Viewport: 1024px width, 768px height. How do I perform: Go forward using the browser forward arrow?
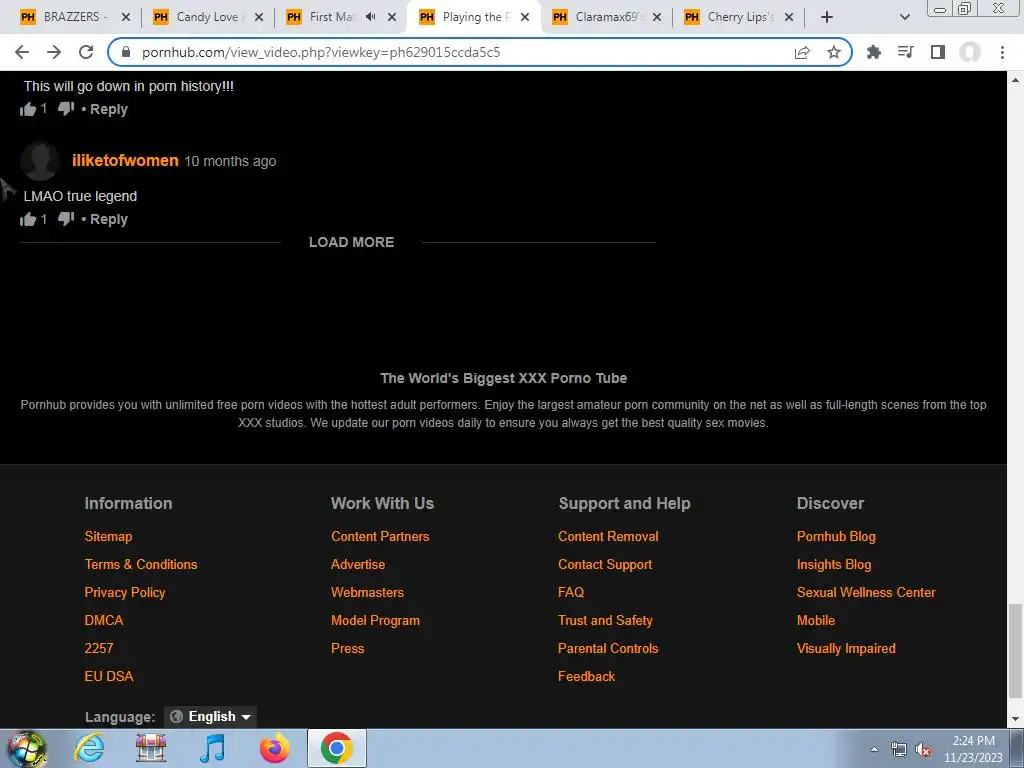(x=54, y=52)
